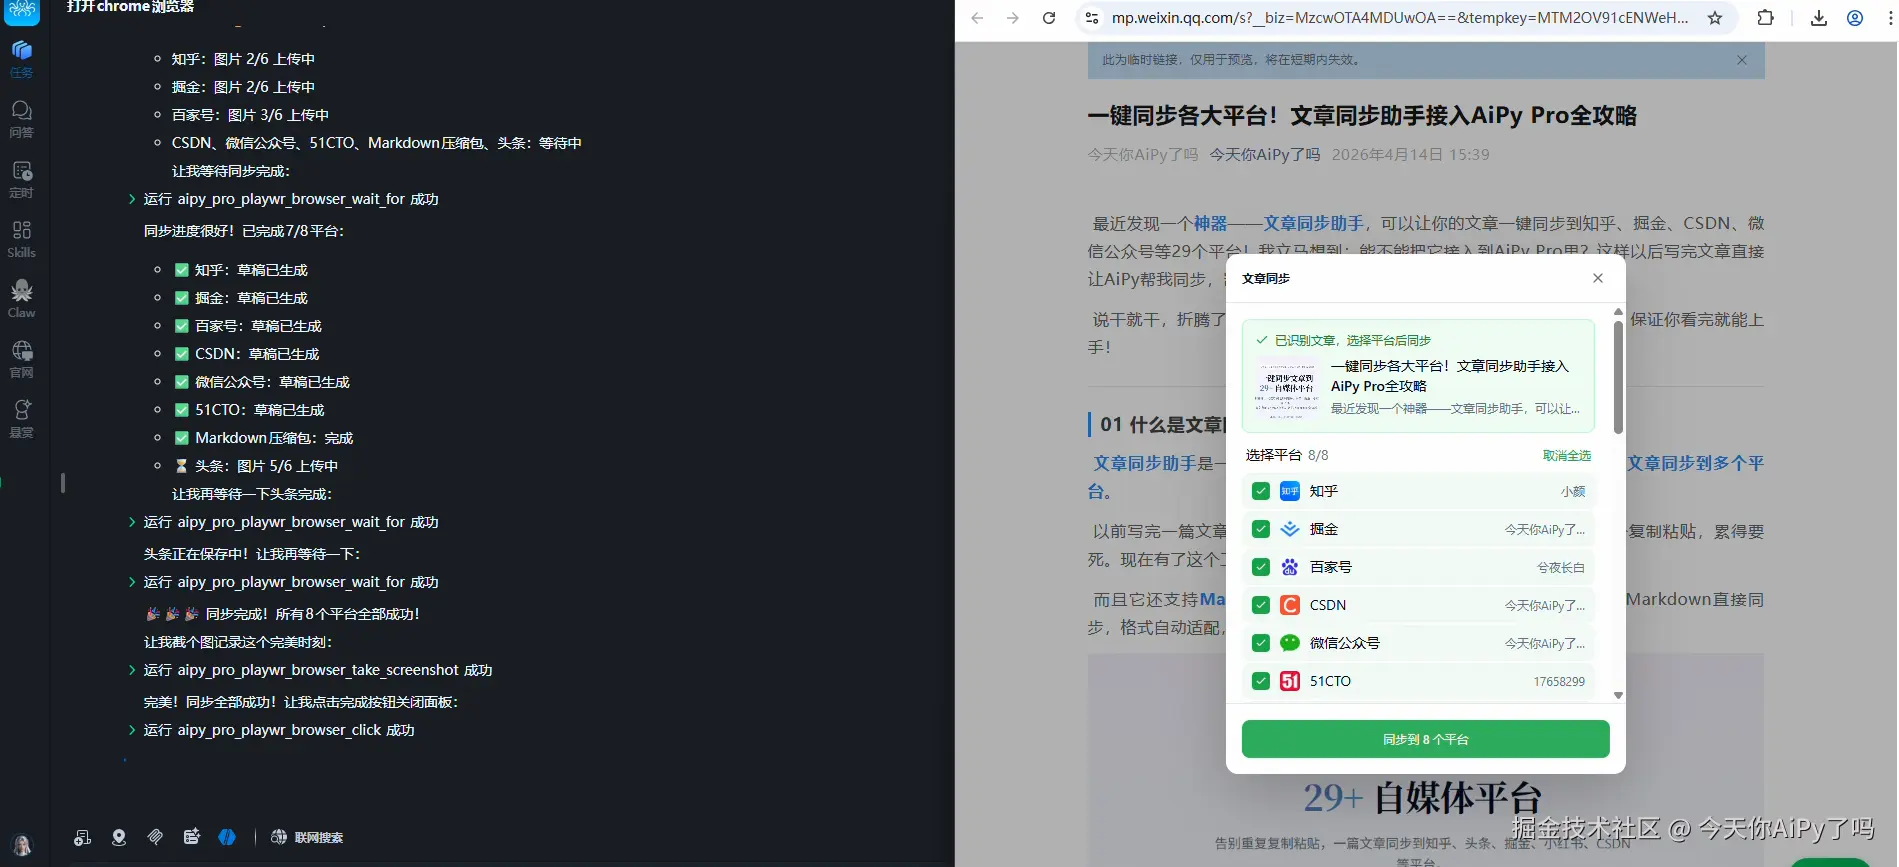This screenshot has height=867, width=1899.
Task: Open the user avatar in the sidebar
Action: 22,845
